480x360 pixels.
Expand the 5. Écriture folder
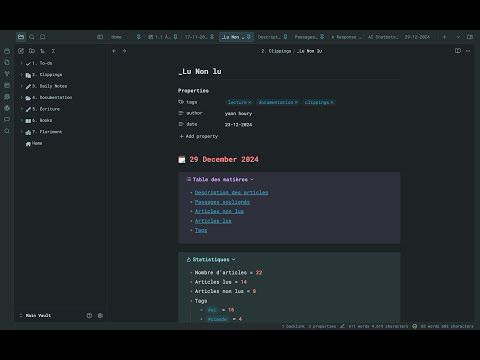pyautogui.click(x=22, y=109)
